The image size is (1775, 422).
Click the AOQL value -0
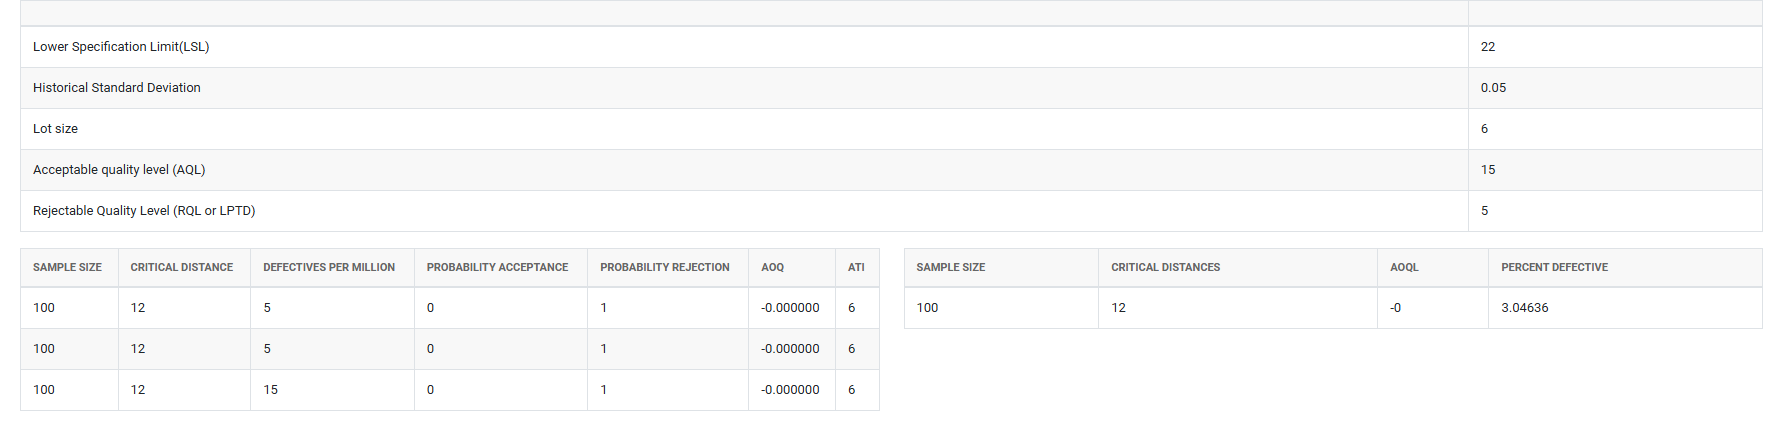click(x=1395, y=308)
